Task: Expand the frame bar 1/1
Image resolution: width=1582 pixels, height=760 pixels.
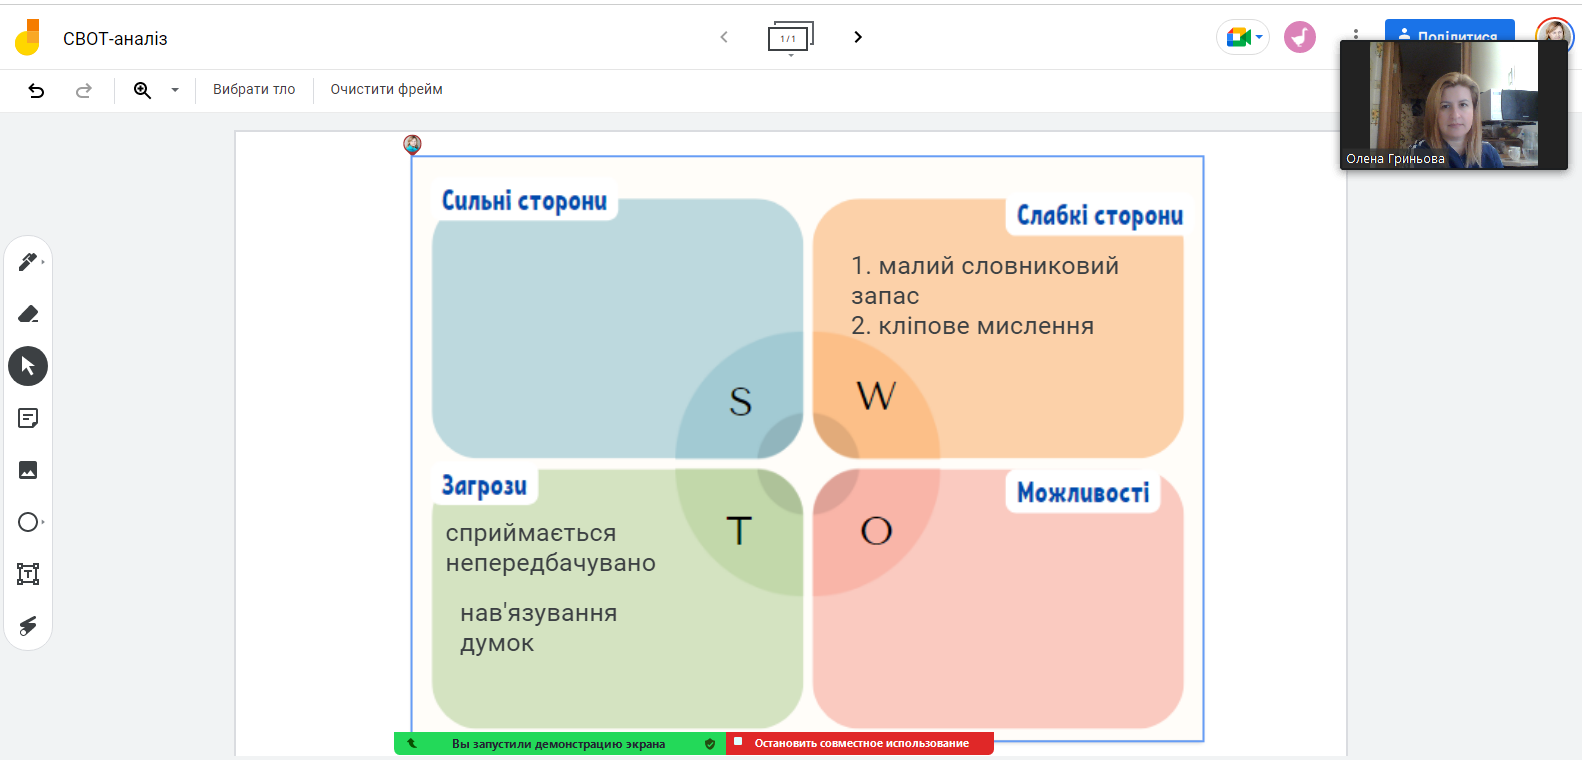Action: click(x=790, y=38)
